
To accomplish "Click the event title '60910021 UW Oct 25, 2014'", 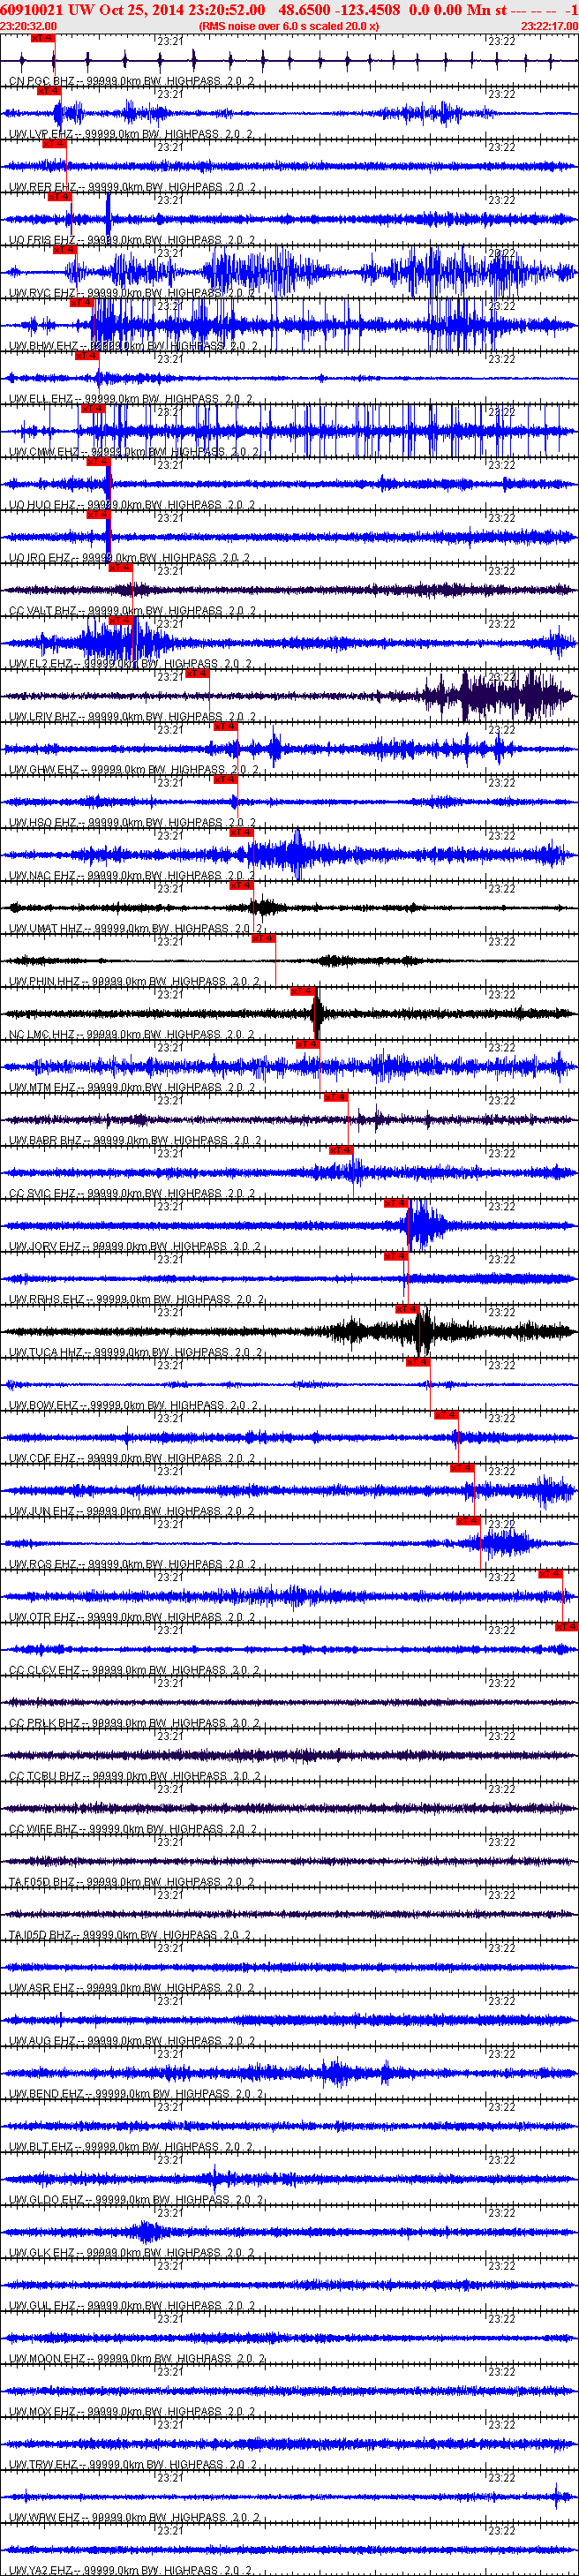I will [x=92, y=10].
